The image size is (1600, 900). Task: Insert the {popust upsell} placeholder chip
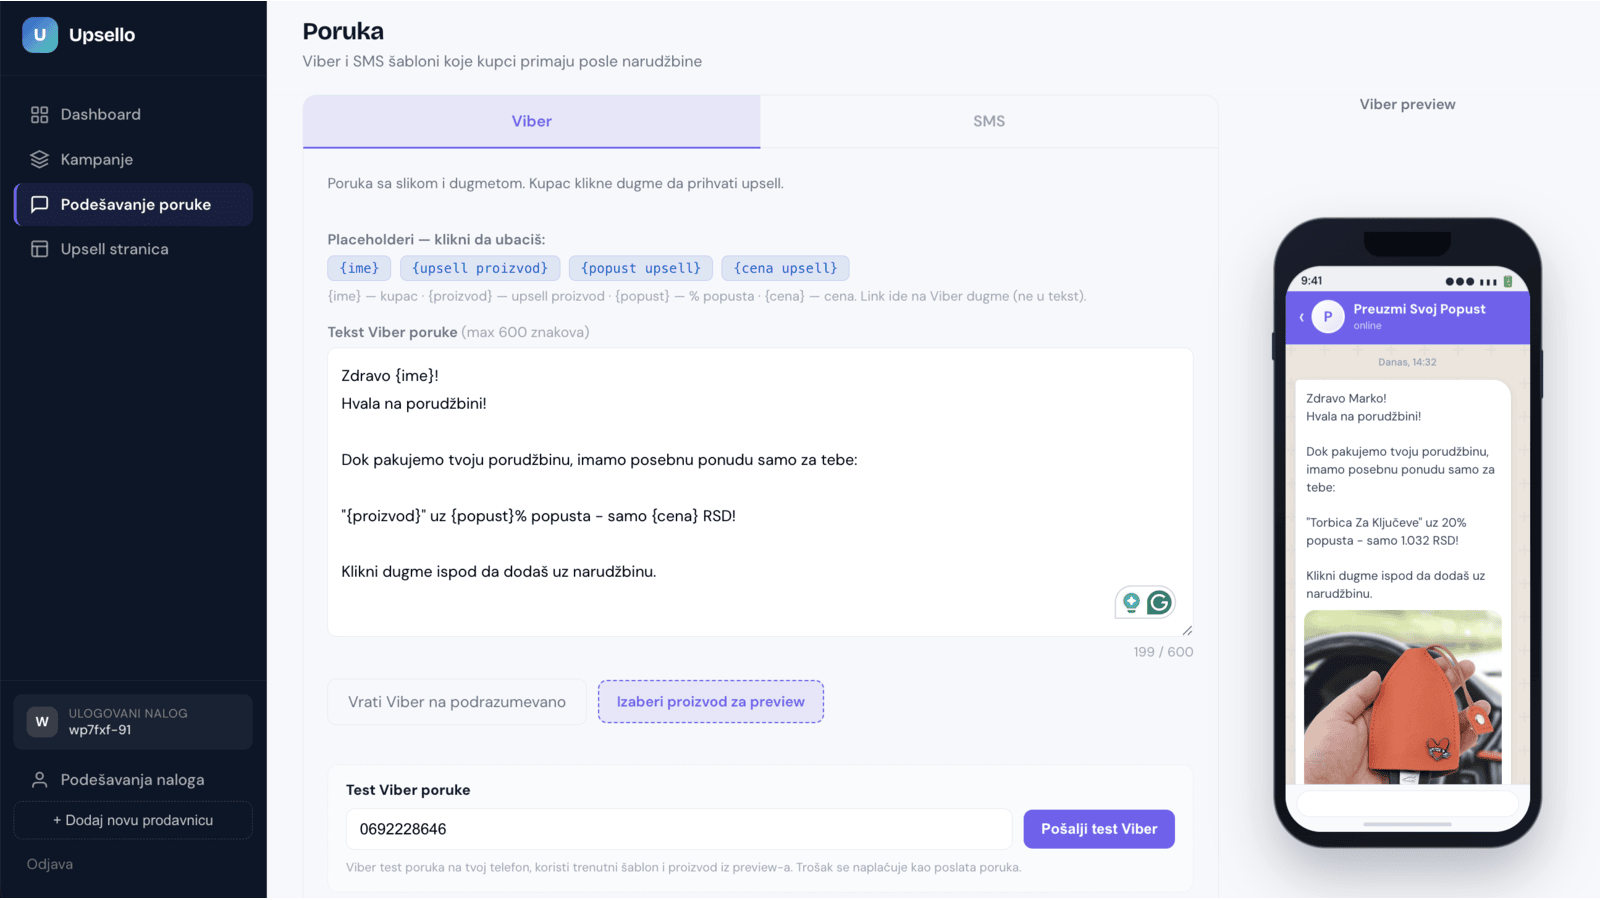pyautogui.click(x=641, y=269)
